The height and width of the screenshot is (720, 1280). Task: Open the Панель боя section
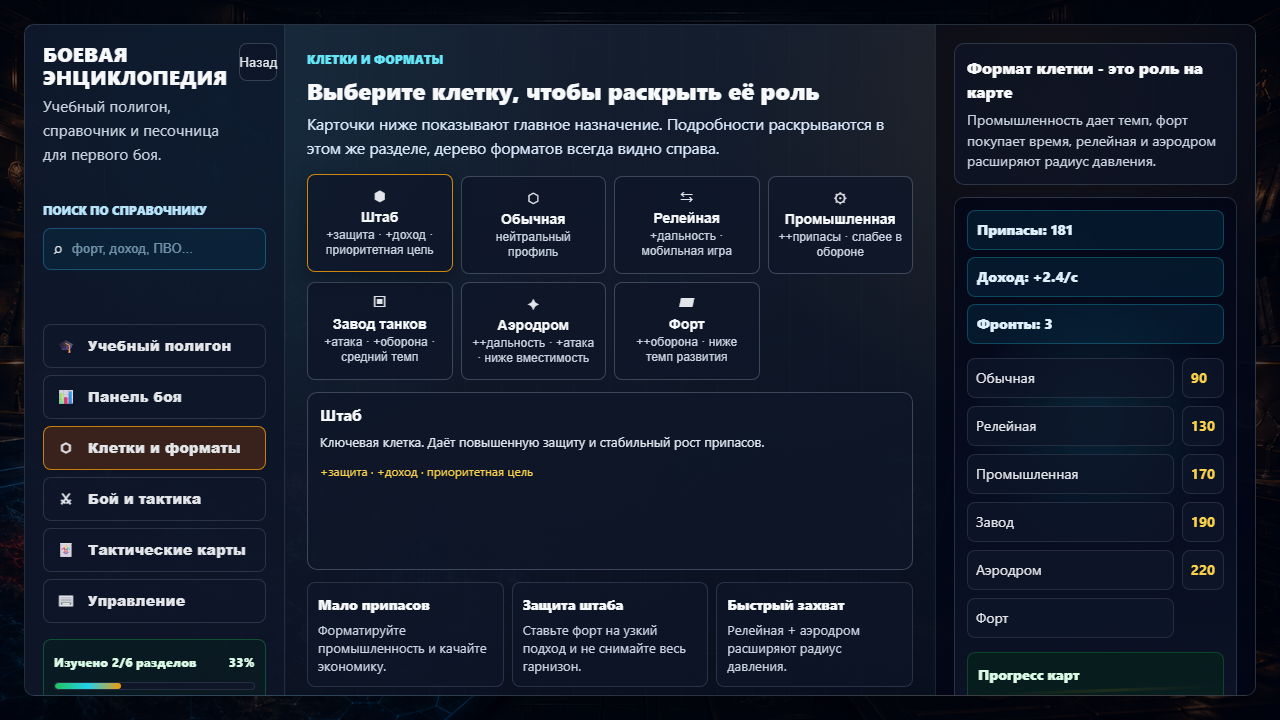(154, 397)
